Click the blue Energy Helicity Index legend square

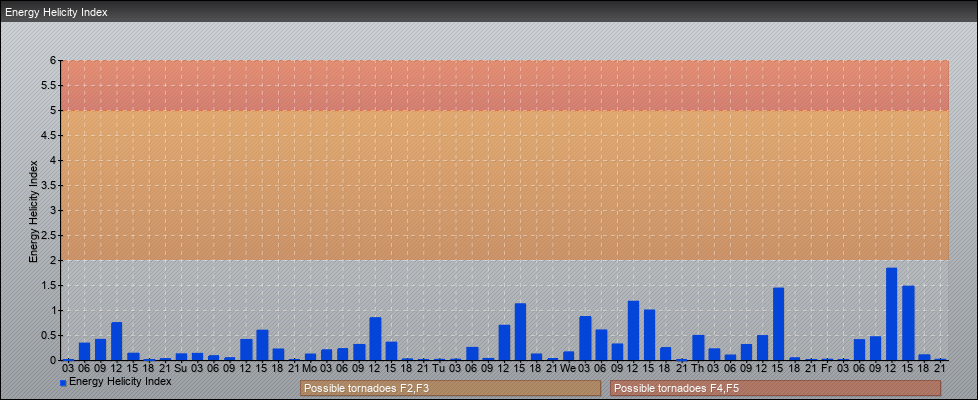[x=63, y=383]
